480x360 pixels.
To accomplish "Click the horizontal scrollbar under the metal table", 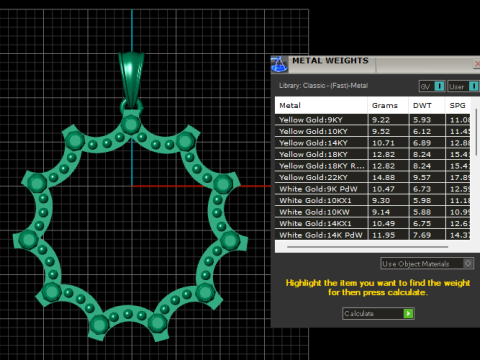I will point(367,247).
